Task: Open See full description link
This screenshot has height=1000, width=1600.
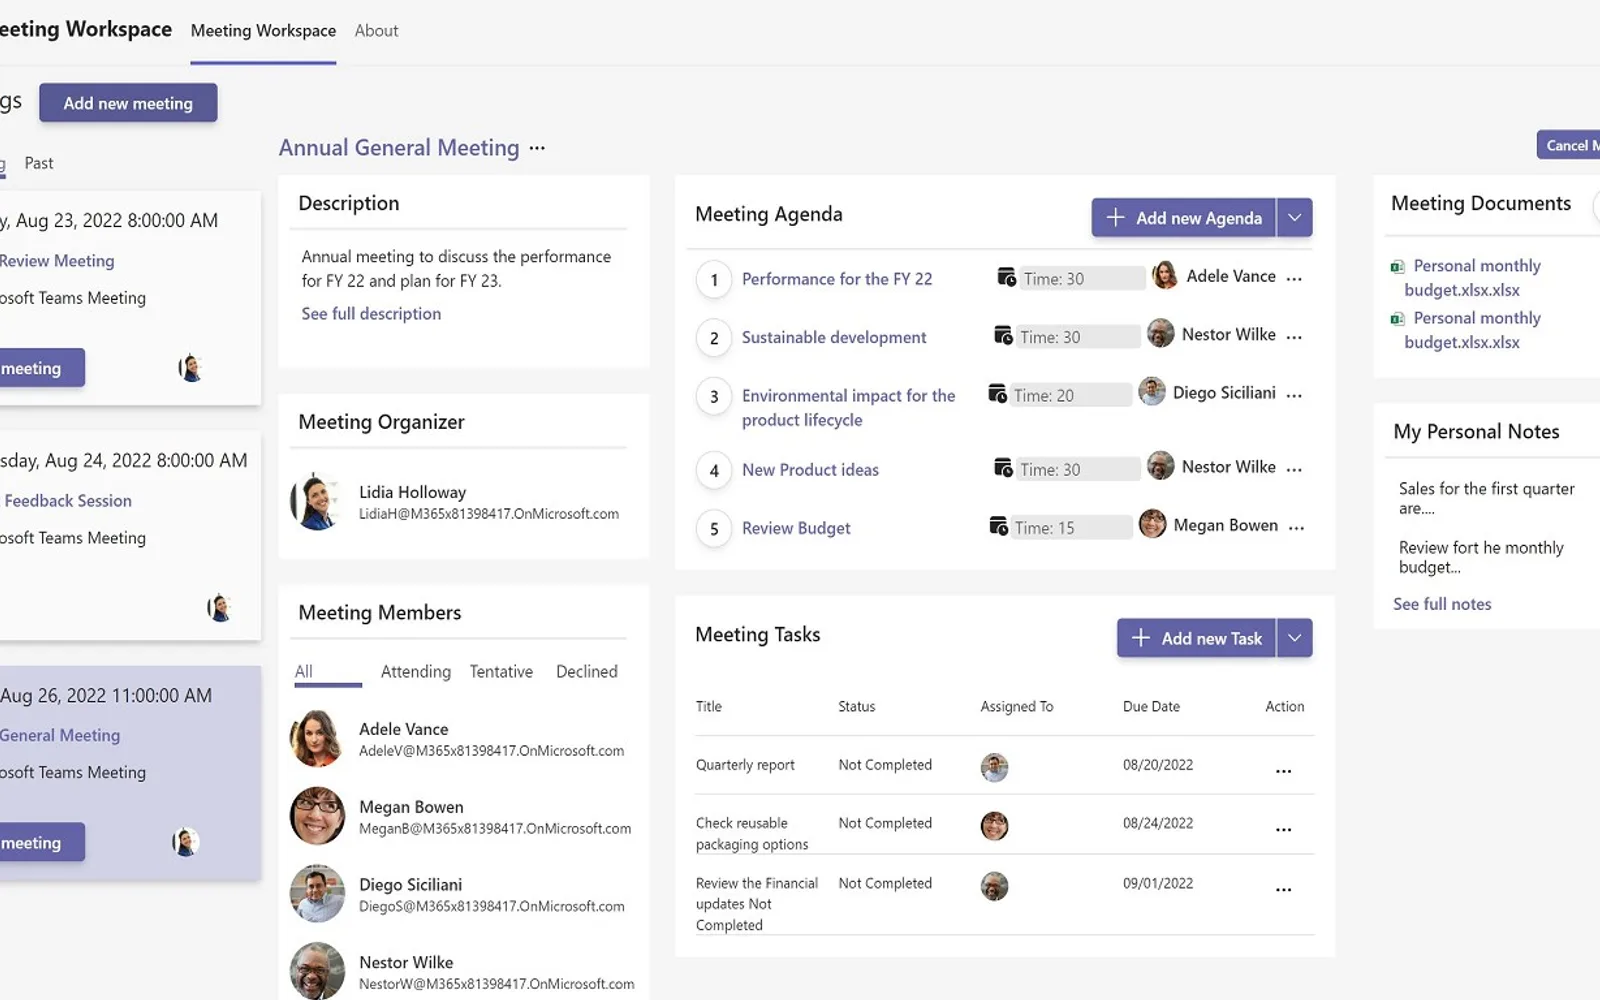Action: (x=371, y=314)
